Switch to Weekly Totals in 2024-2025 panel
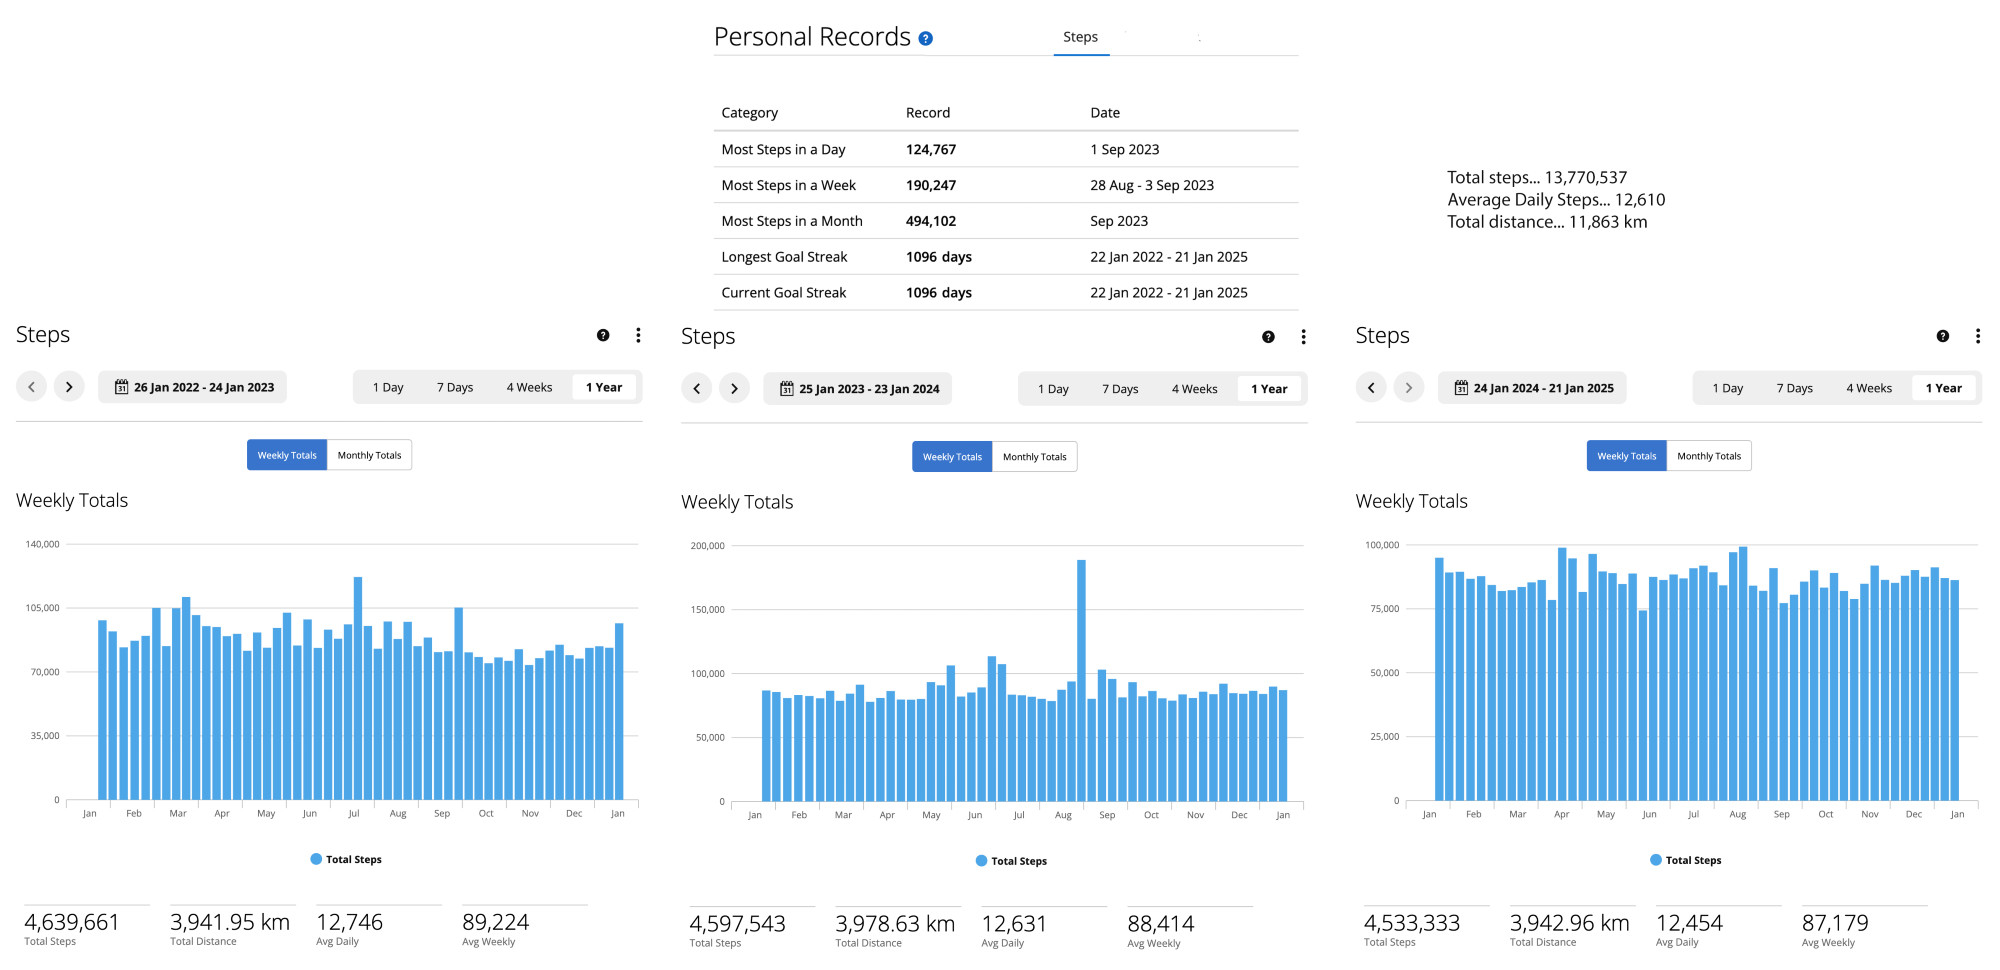The height and width of the screenshot is (970, 2000). tap(1627, 456)
